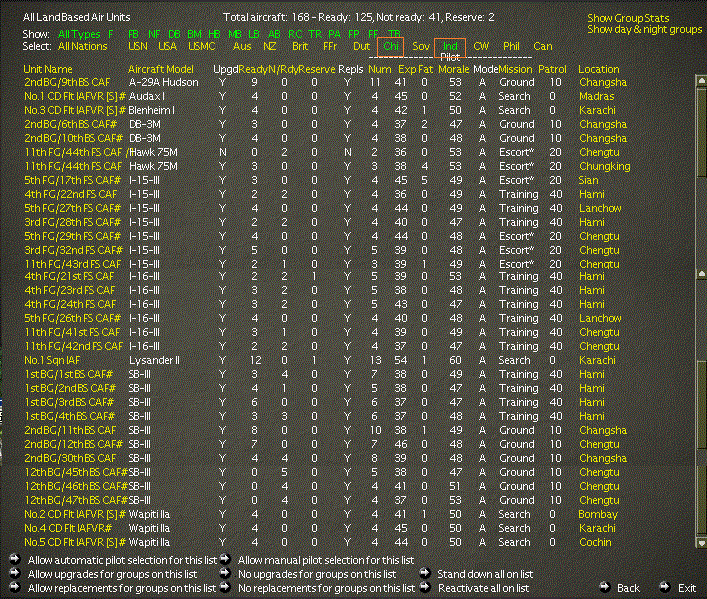This screenshot has height=599, width=707.
Task: Open Cochin location link
Action: (x=595, y=542)
